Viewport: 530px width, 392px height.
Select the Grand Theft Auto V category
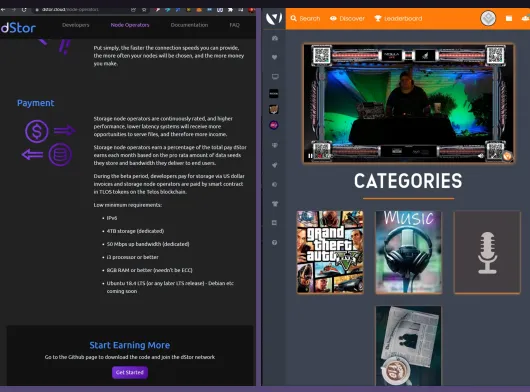click(330, 252)
